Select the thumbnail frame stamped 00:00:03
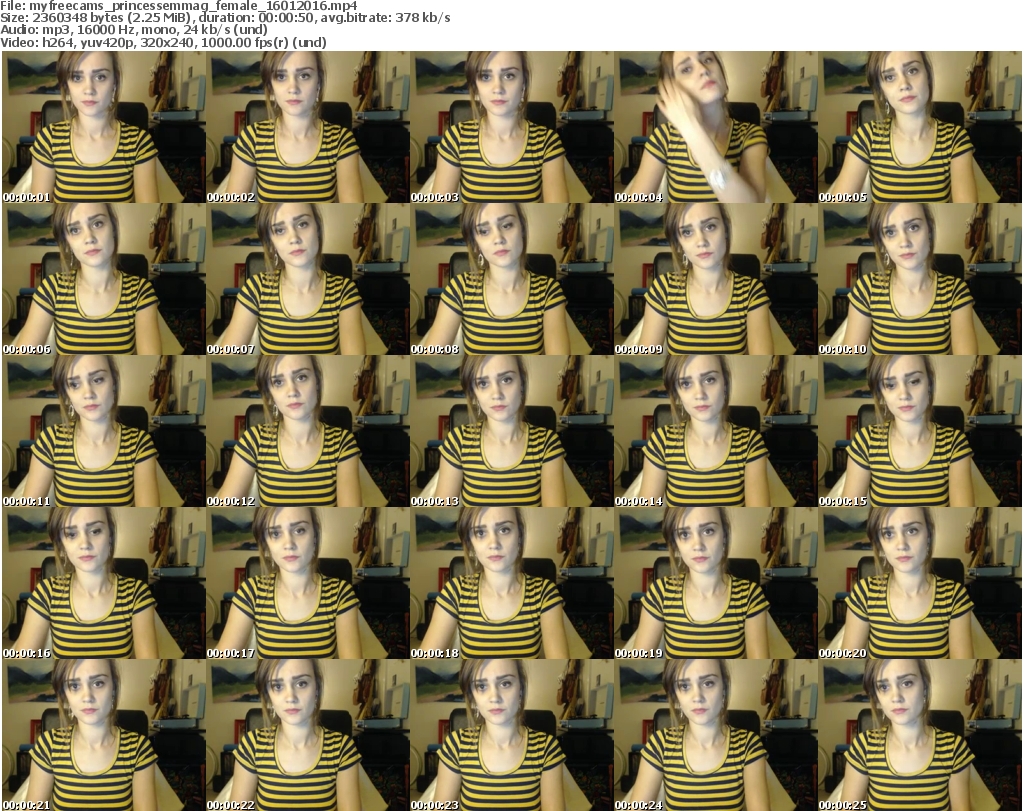The image size is (1024, 811). click(511, 127)
